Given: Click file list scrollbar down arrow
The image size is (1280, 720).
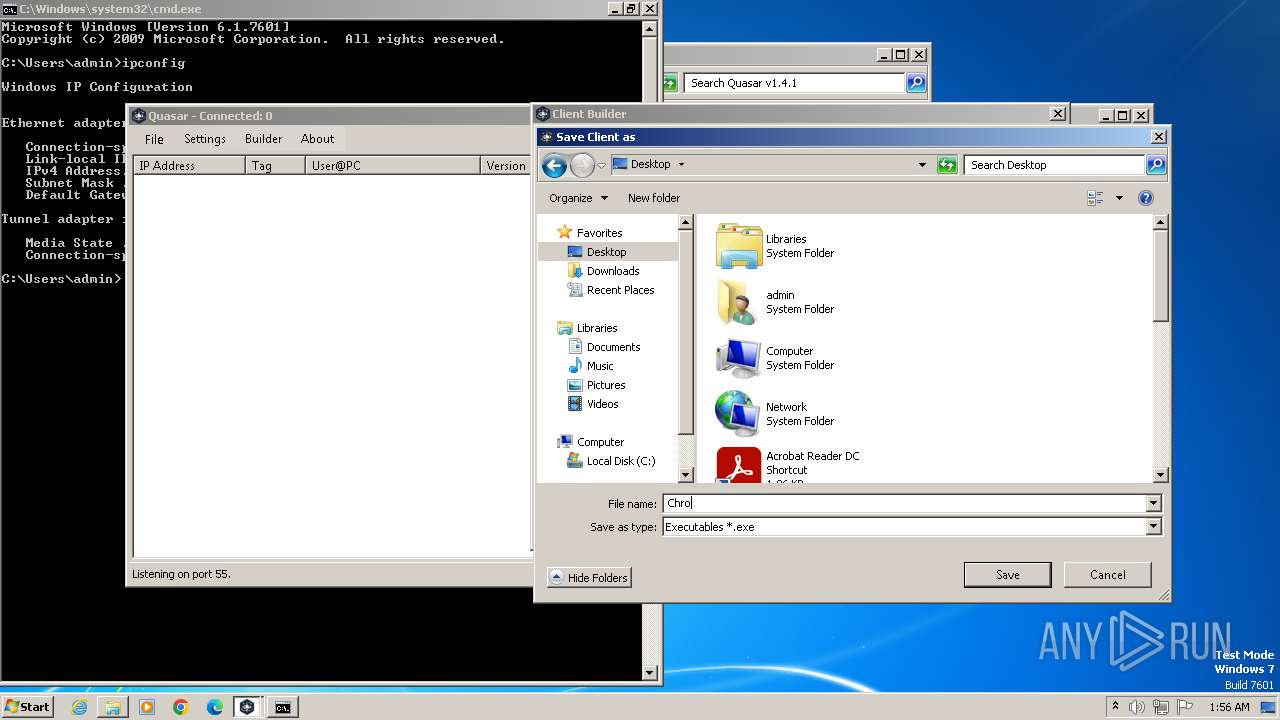Looking at the screenshot, I should coord(1160,475).
